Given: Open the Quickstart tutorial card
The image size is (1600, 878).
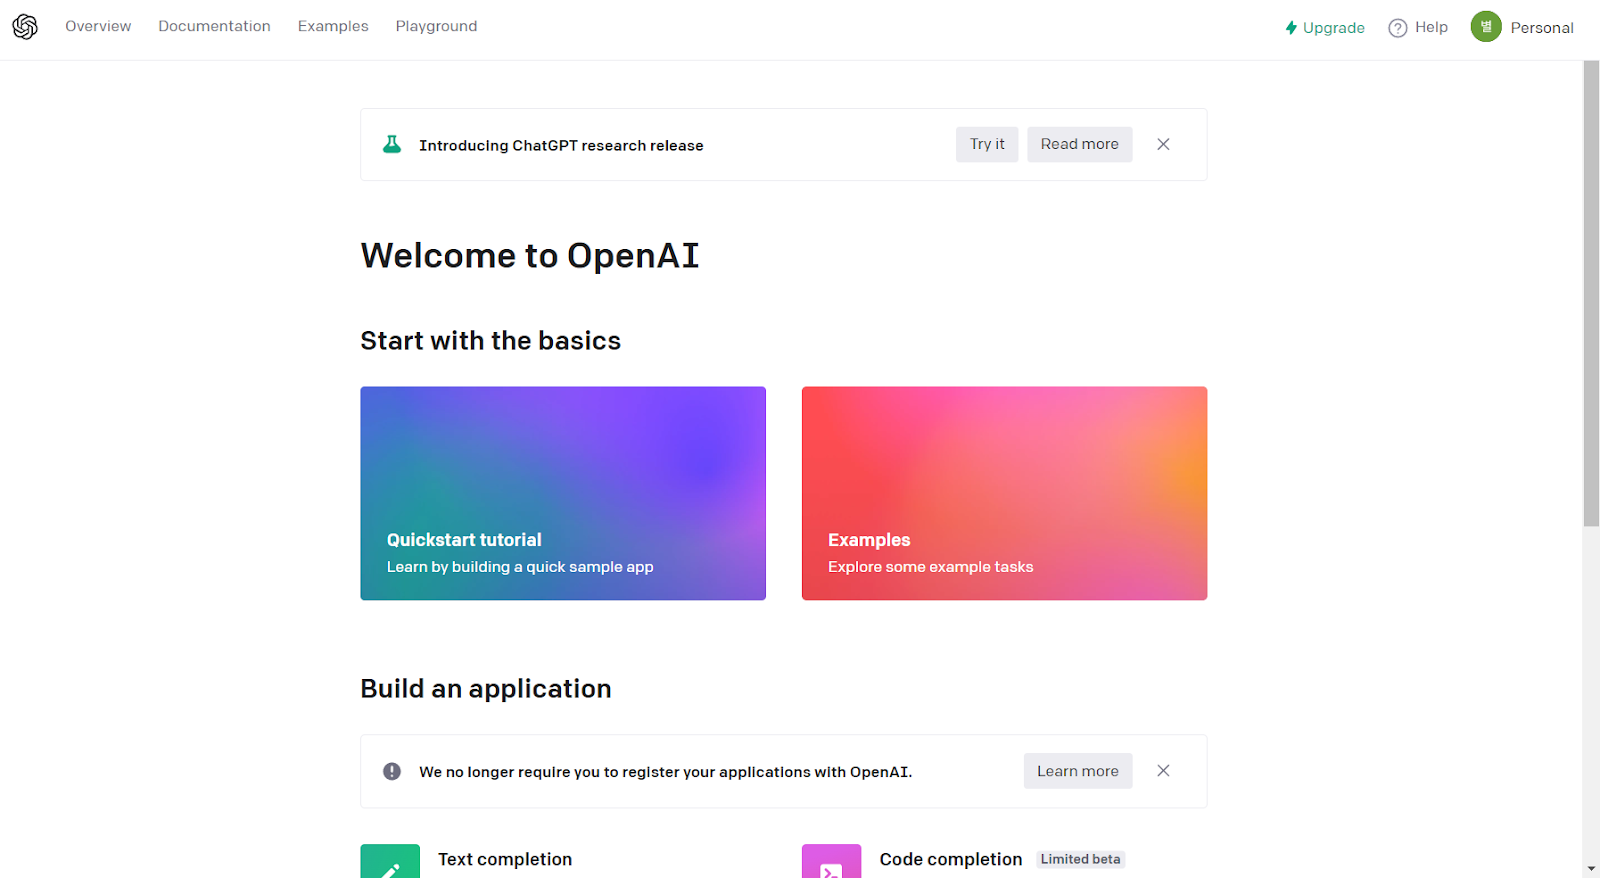Looking at the screenshot, I should [x=563, y=493].
